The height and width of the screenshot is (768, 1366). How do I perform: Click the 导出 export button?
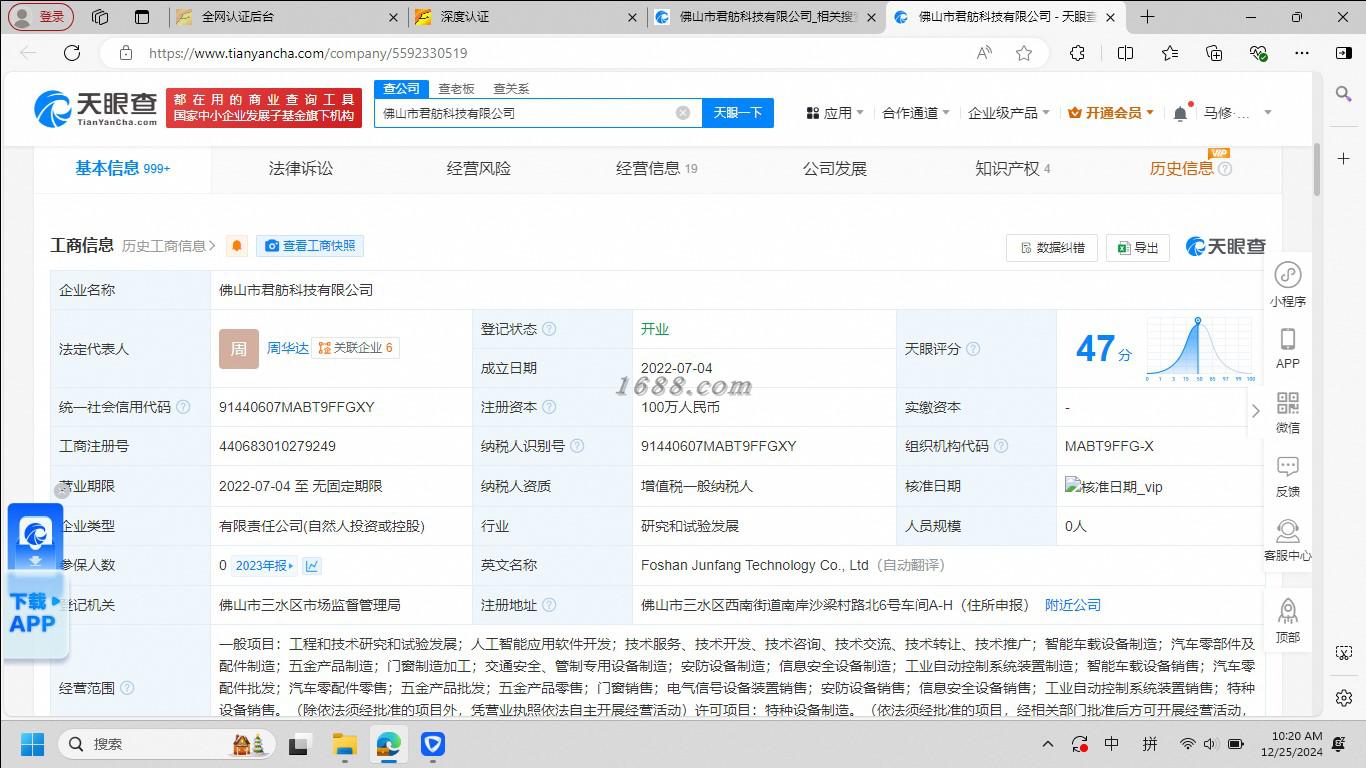coord(1138,247)
